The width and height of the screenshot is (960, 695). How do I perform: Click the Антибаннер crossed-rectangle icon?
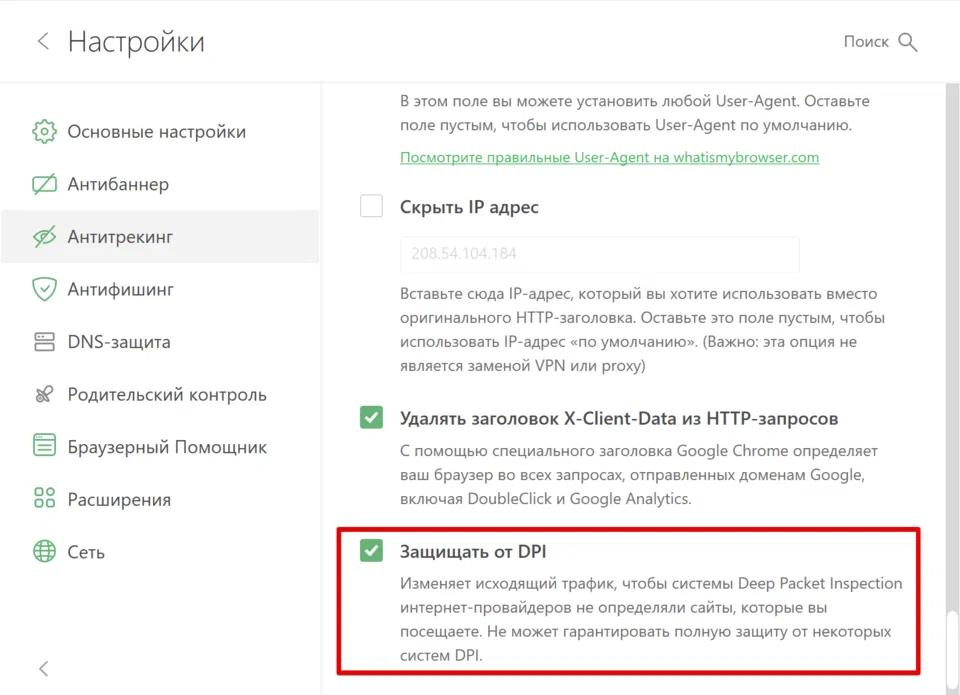click(x=44, y=185)
